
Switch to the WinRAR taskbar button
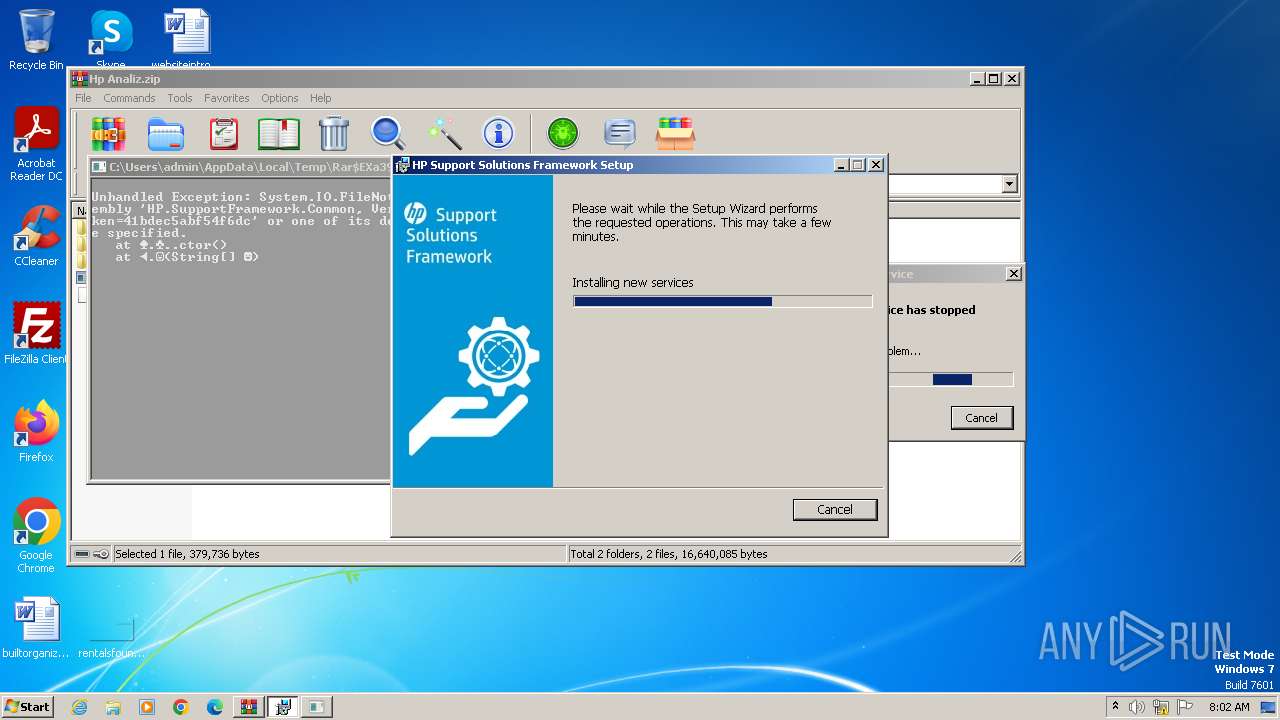[249, 707]
